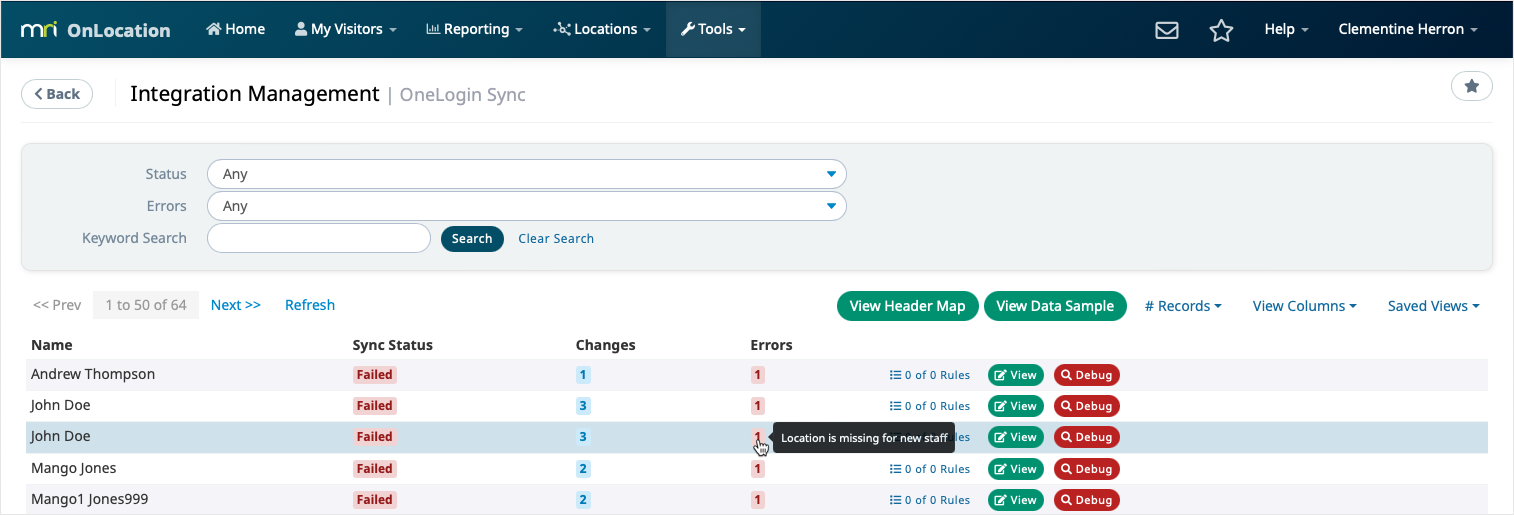Go to Next page of results
Screen dimensions: 1514x515
[x=235, y=305]
